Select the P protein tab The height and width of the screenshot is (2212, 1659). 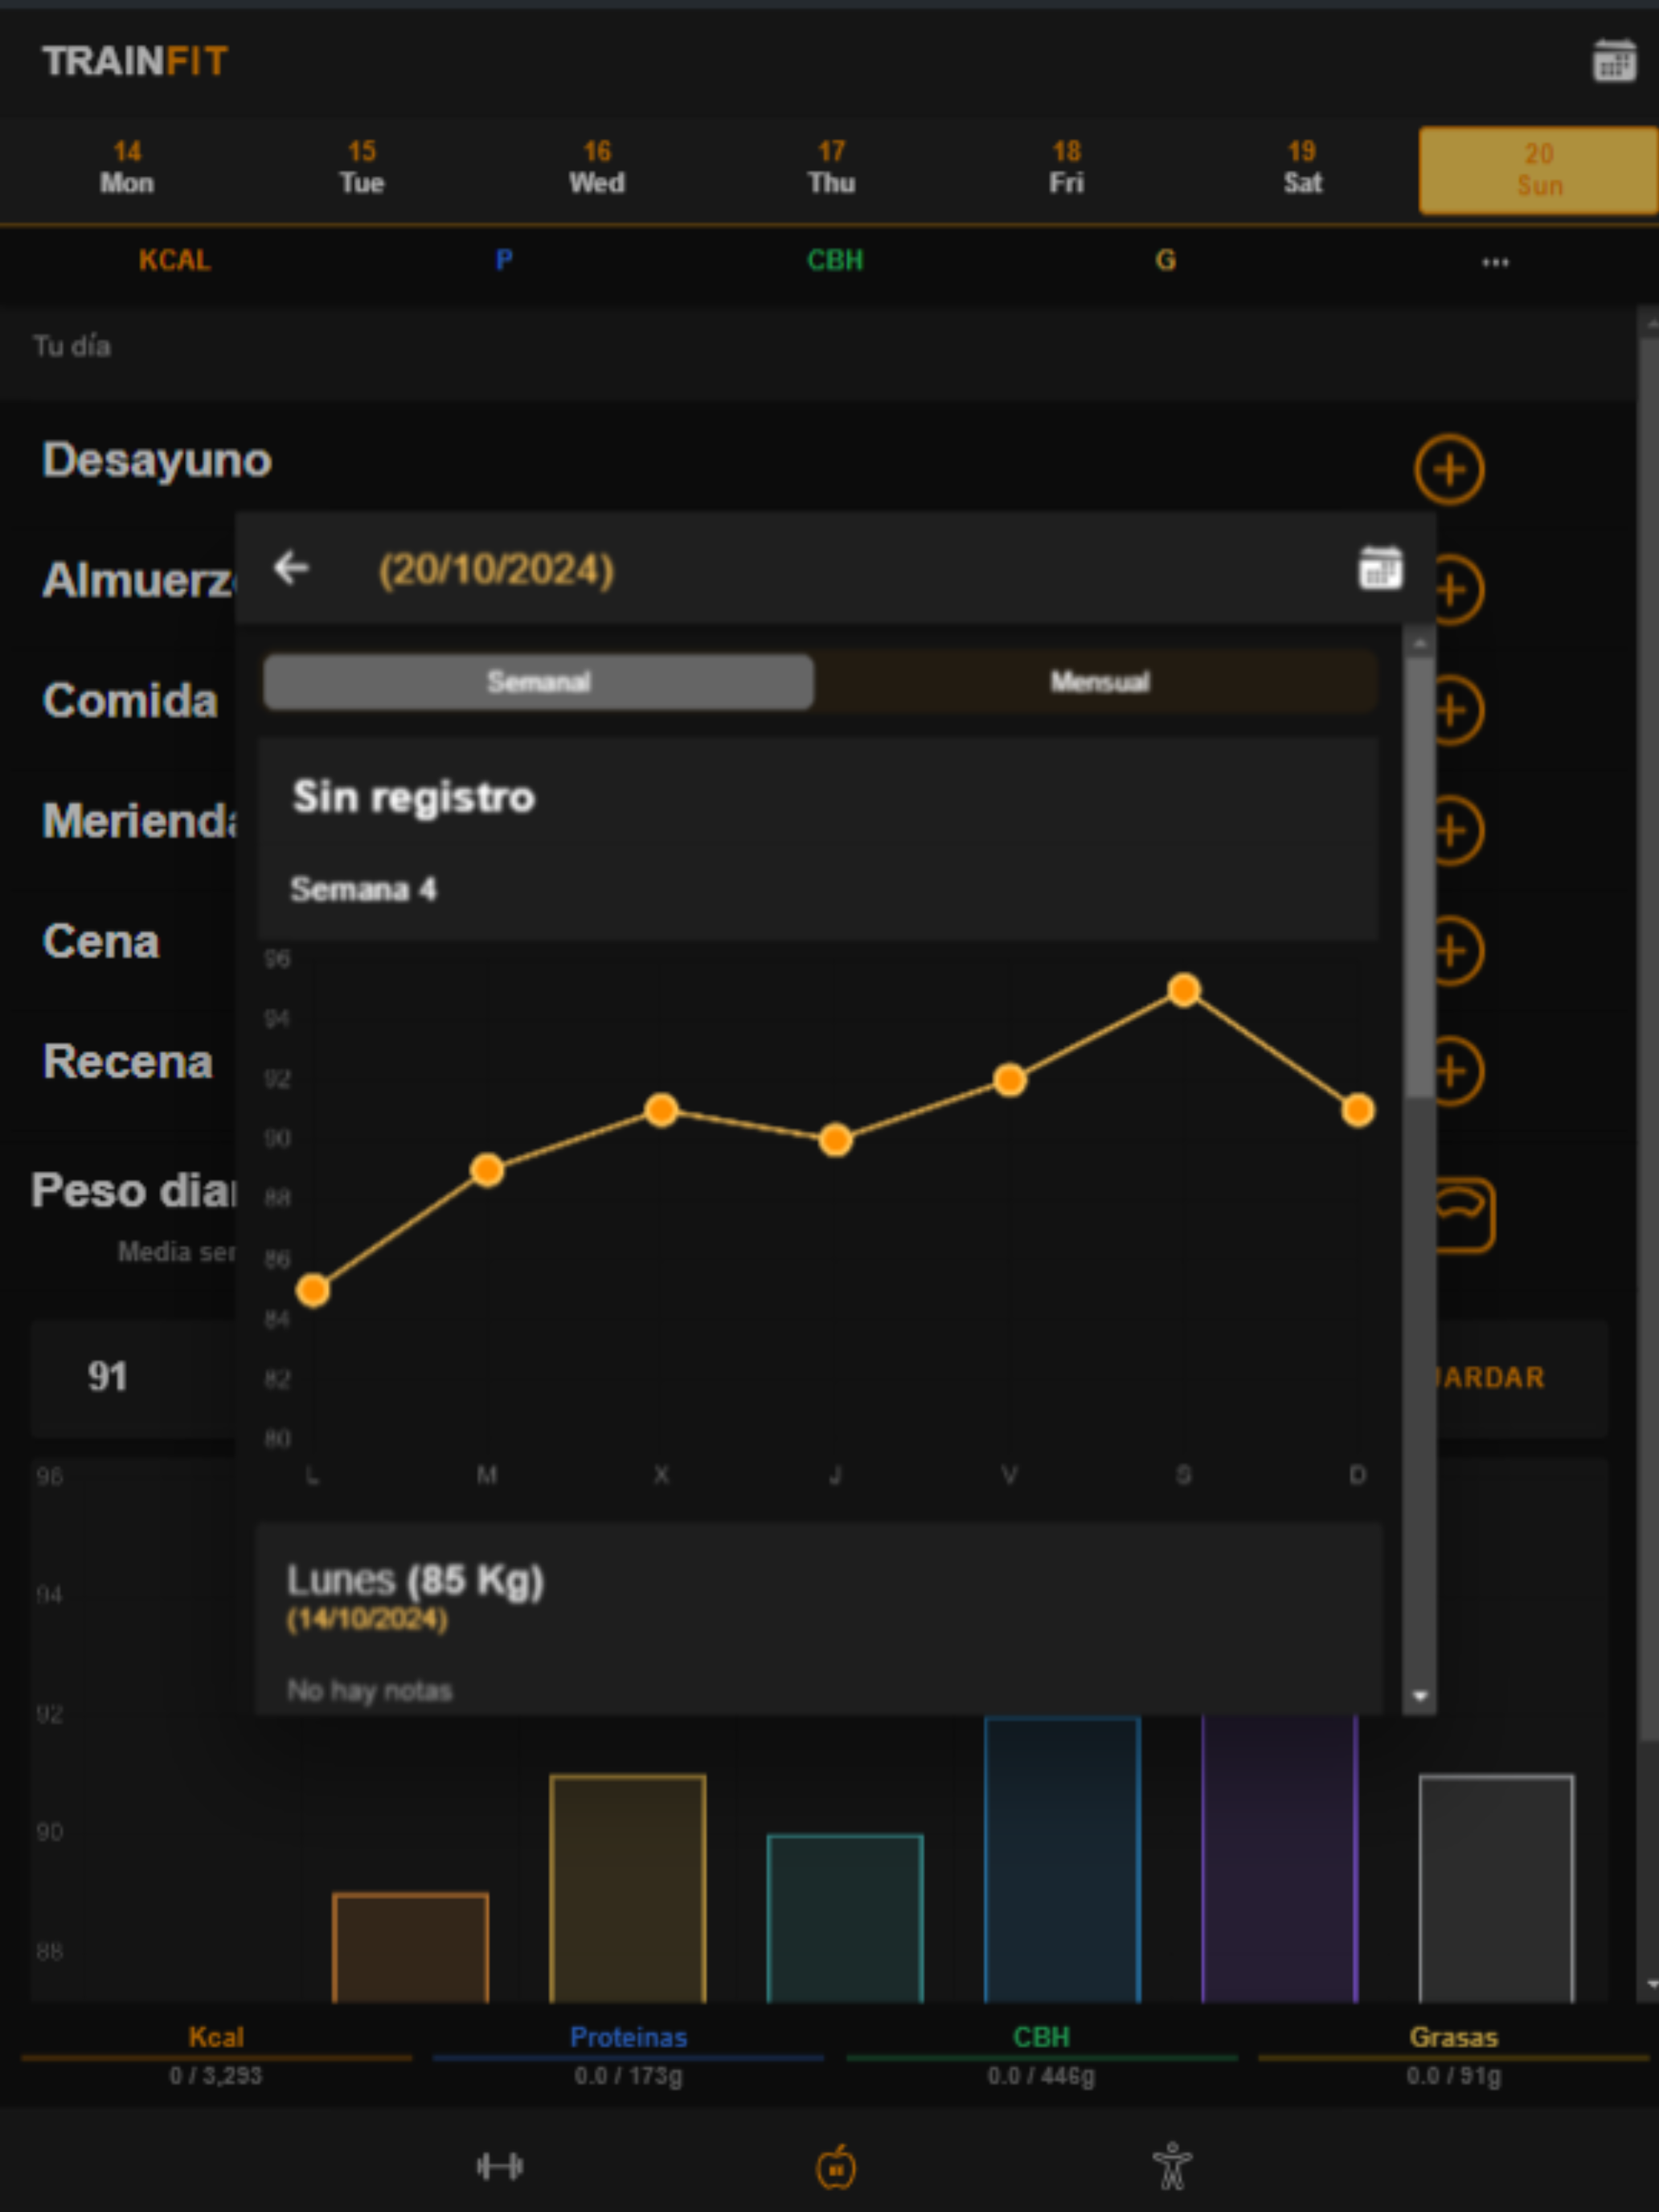(x=504, y=261)
